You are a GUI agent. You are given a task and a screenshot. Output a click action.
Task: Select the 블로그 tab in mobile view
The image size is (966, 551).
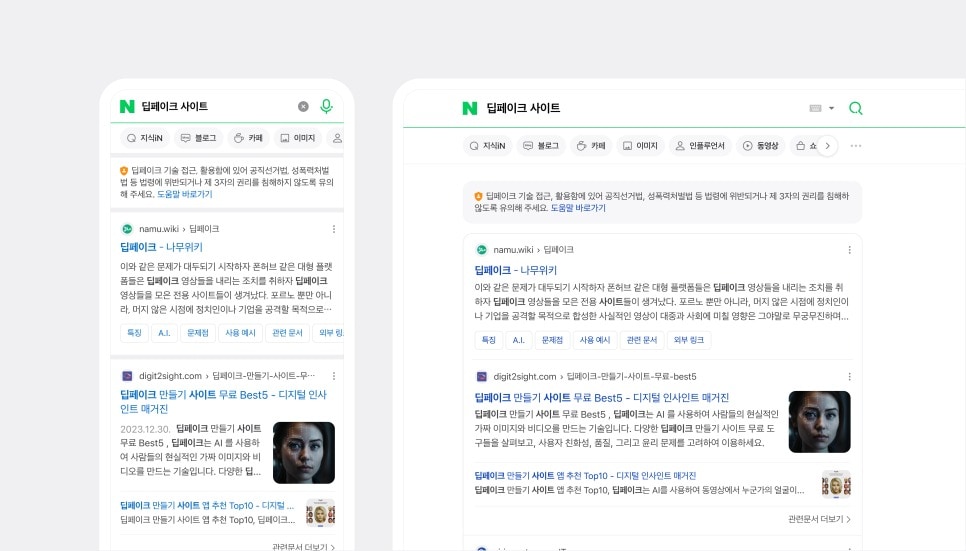pyautogui.click(x=198, y=138)
